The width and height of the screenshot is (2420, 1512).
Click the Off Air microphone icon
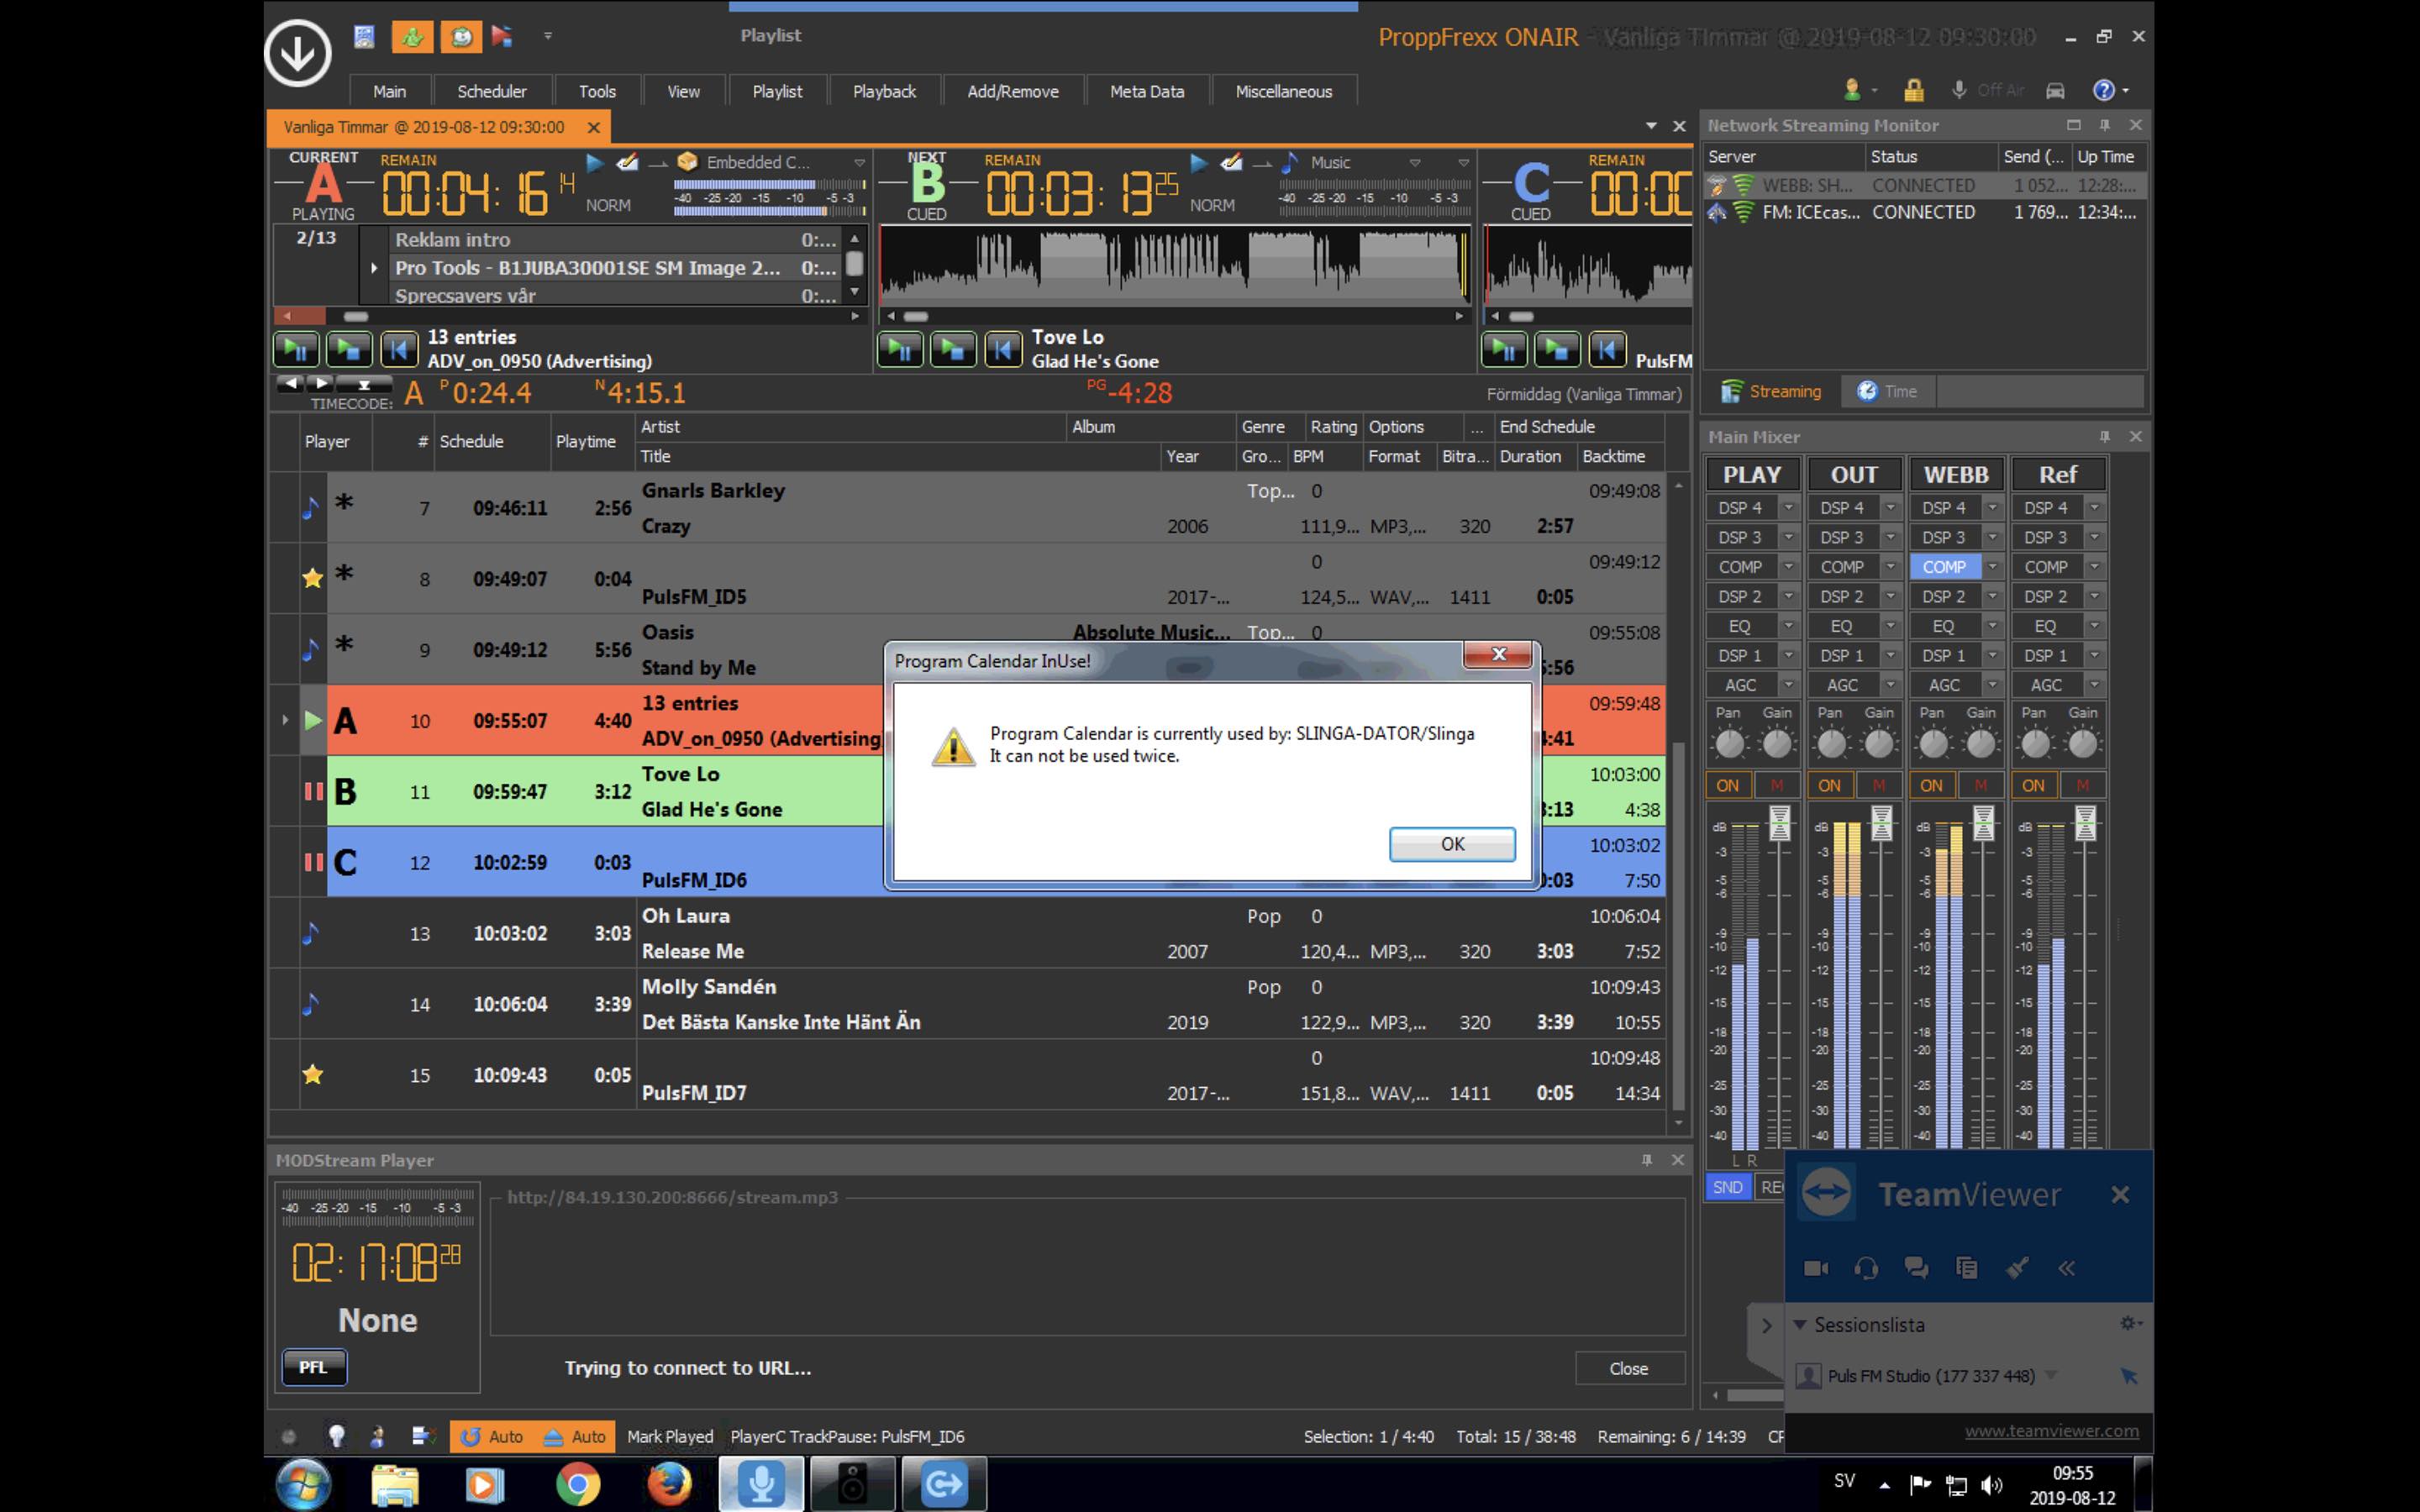tap(1959, 91)
